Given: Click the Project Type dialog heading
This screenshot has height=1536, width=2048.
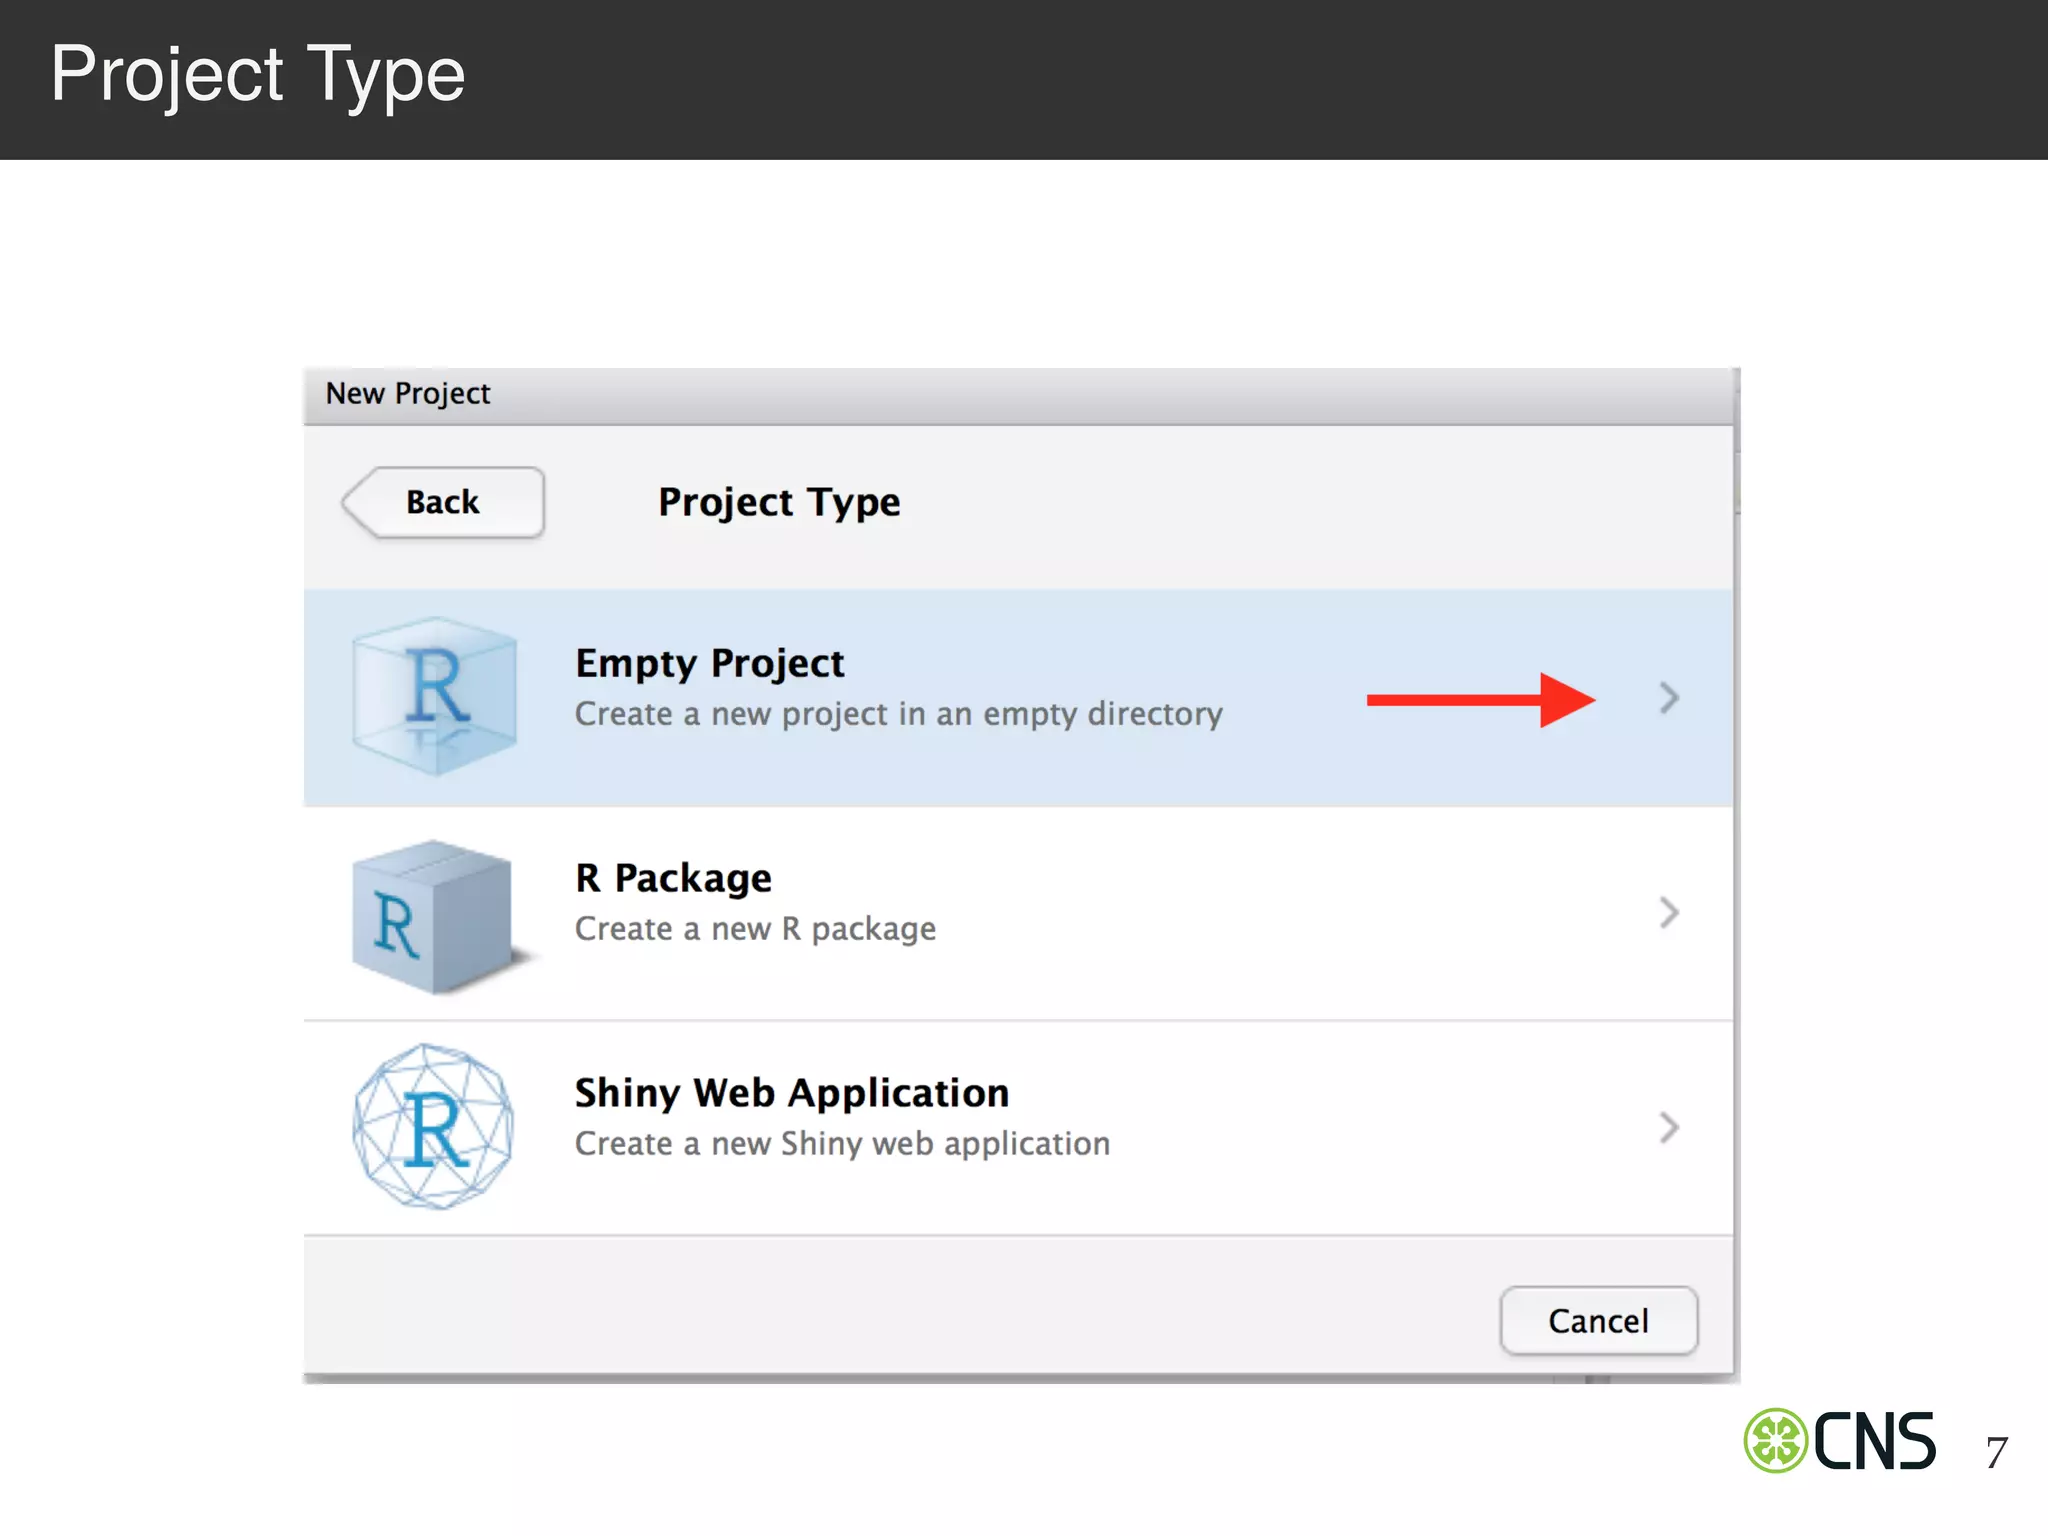Looking at the screenshot, I should pyautogui.click(x=779, y=502).
